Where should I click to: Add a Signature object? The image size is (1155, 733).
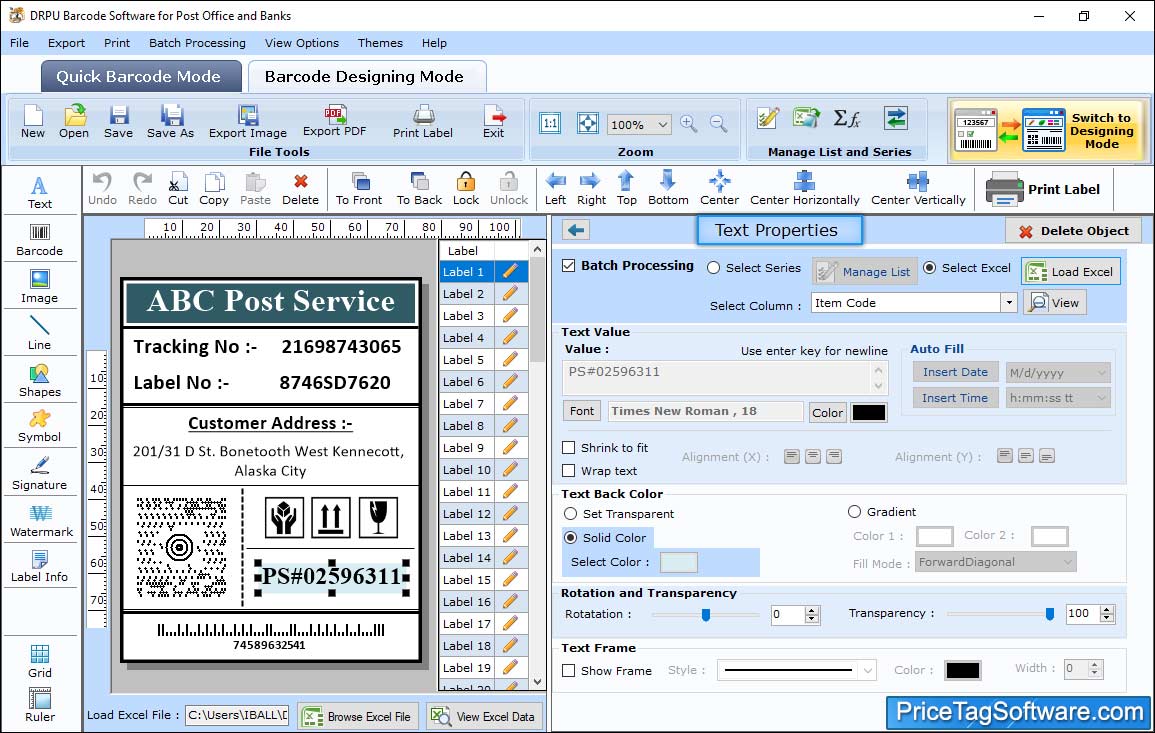pyautogui.click(x=40, y=474)
